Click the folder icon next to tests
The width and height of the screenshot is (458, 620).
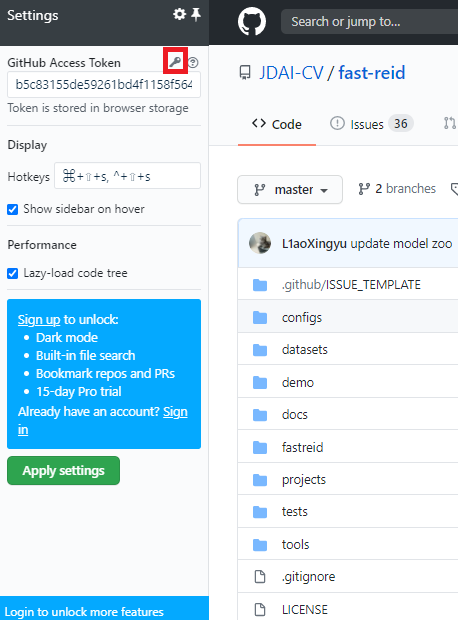pyautogui.click(x=260, y=512)
